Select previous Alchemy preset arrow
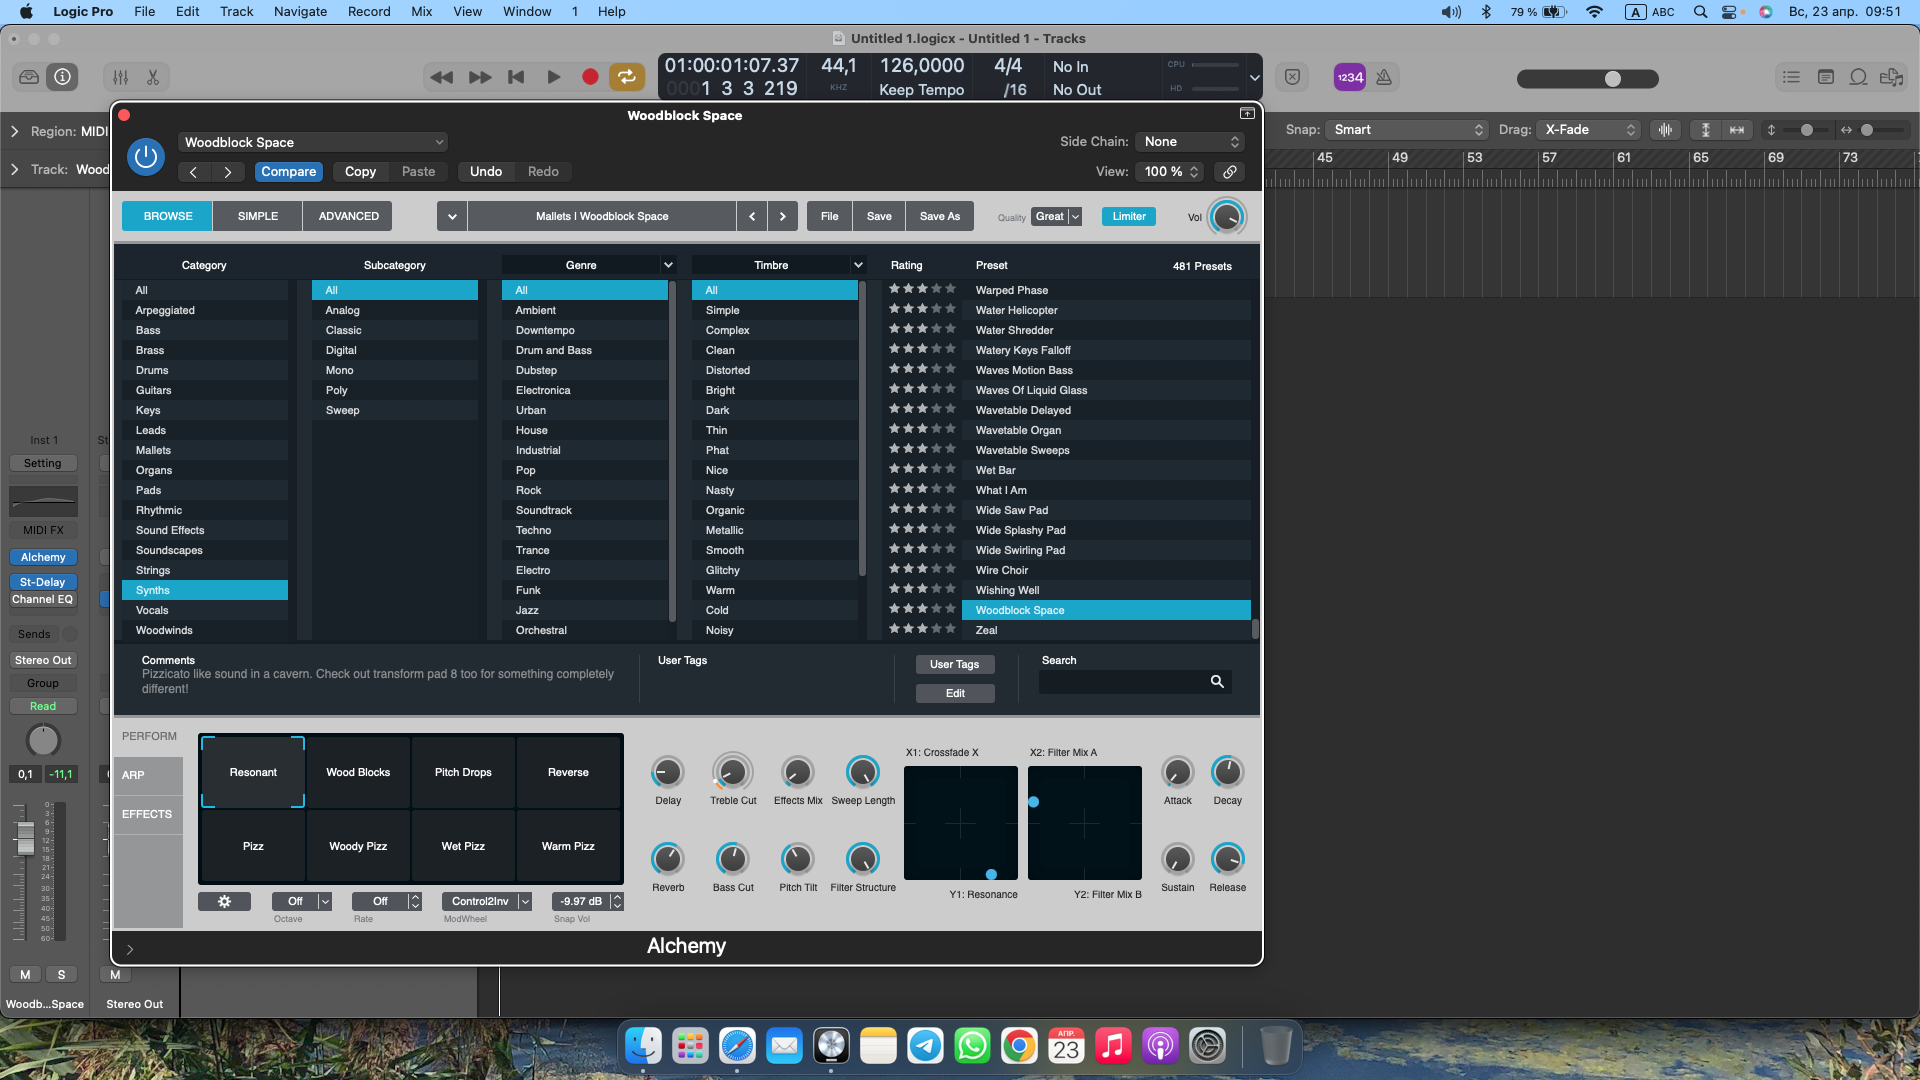This screenshot has height=1080, width=1920. (752, 216)
